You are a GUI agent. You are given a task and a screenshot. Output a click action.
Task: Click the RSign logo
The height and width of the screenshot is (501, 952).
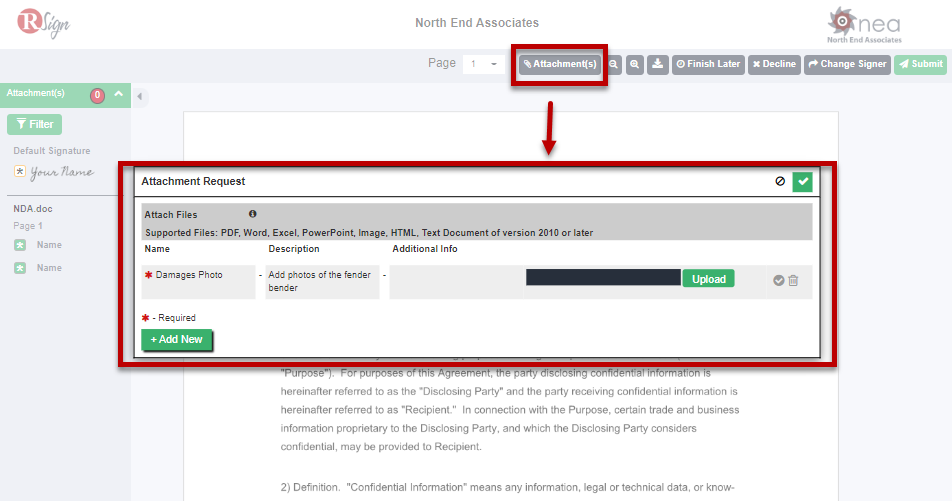pos(43,22)
